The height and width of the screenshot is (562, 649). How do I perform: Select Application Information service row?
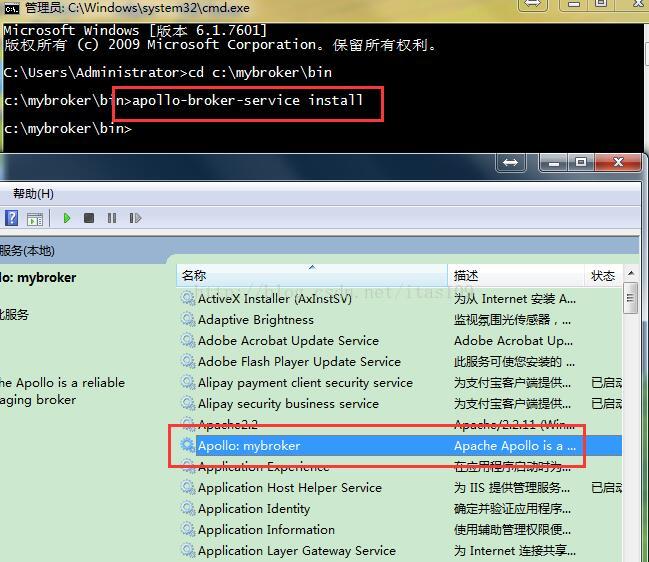[x=401, y=530]
